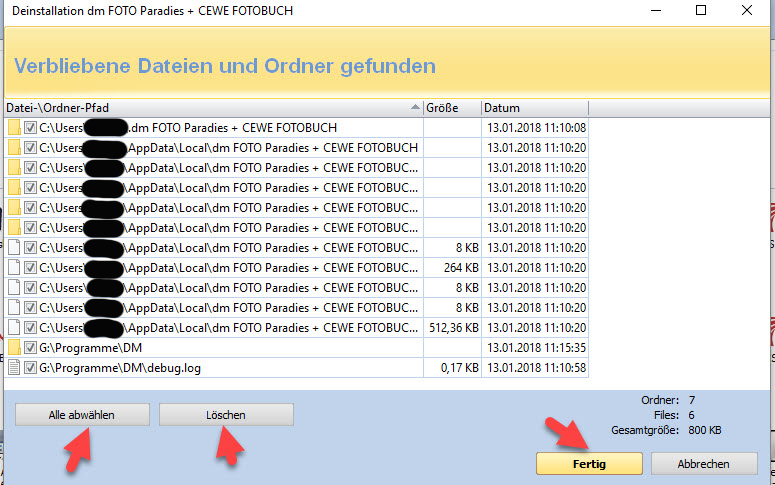Click the date 13.01.2018 11:15:35
Image resolution: width=775 pixels, height=485 pixels.
[x=537, y=348]
